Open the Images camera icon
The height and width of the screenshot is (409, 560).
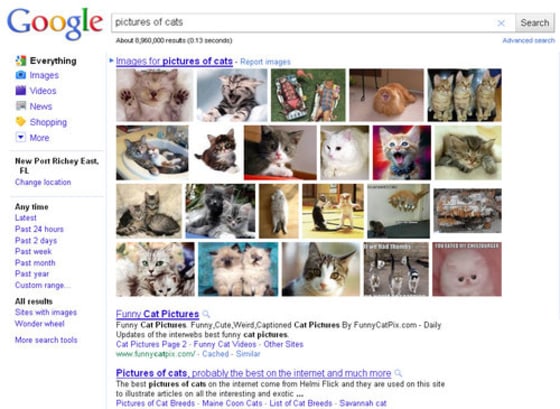21,75
